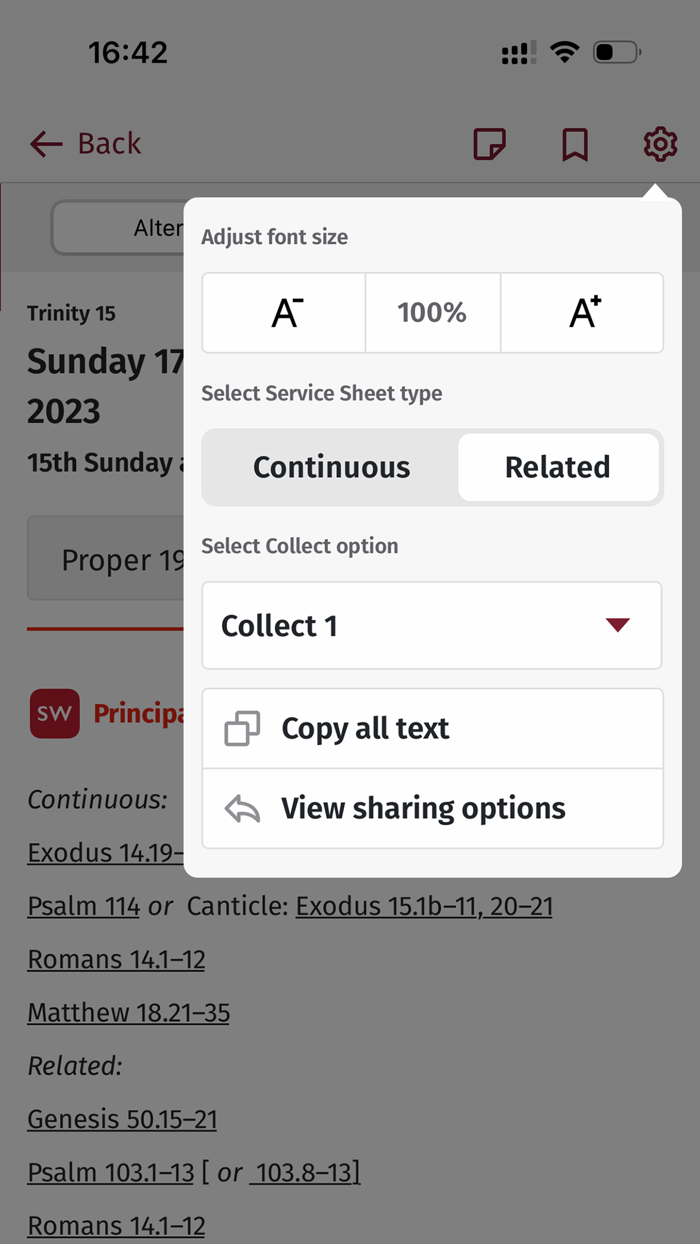
Task: Open the notes icon in the toolbar
Action: [x=489, y=144]
